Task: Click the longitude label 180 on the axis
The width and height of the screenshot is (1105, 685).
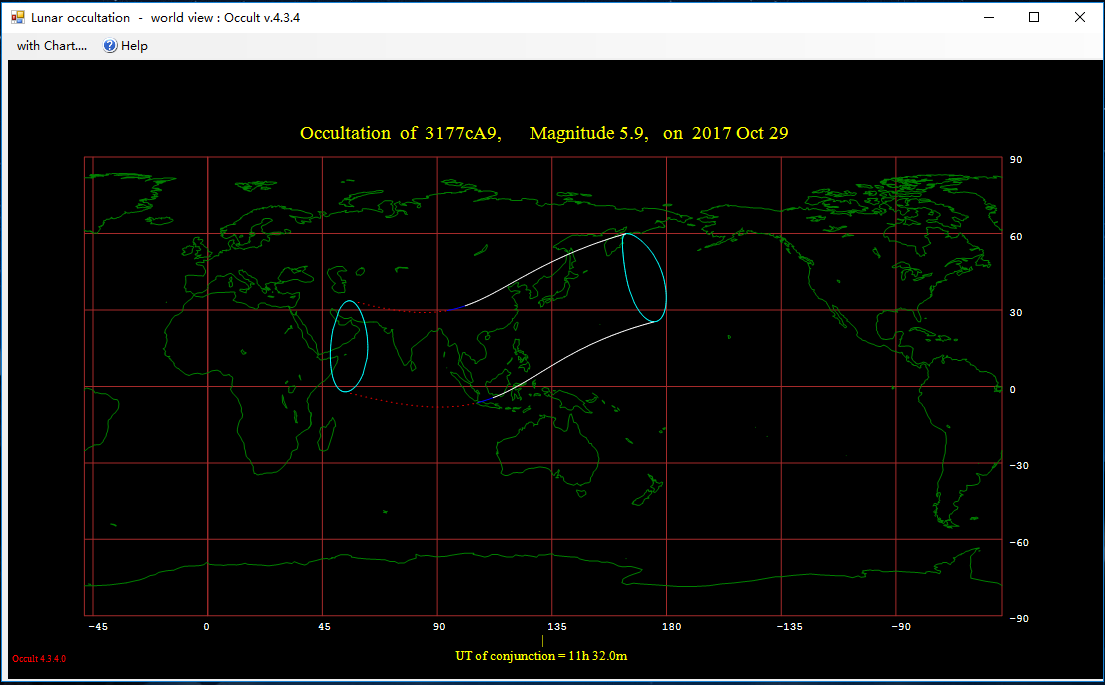Action: (672, 627)
